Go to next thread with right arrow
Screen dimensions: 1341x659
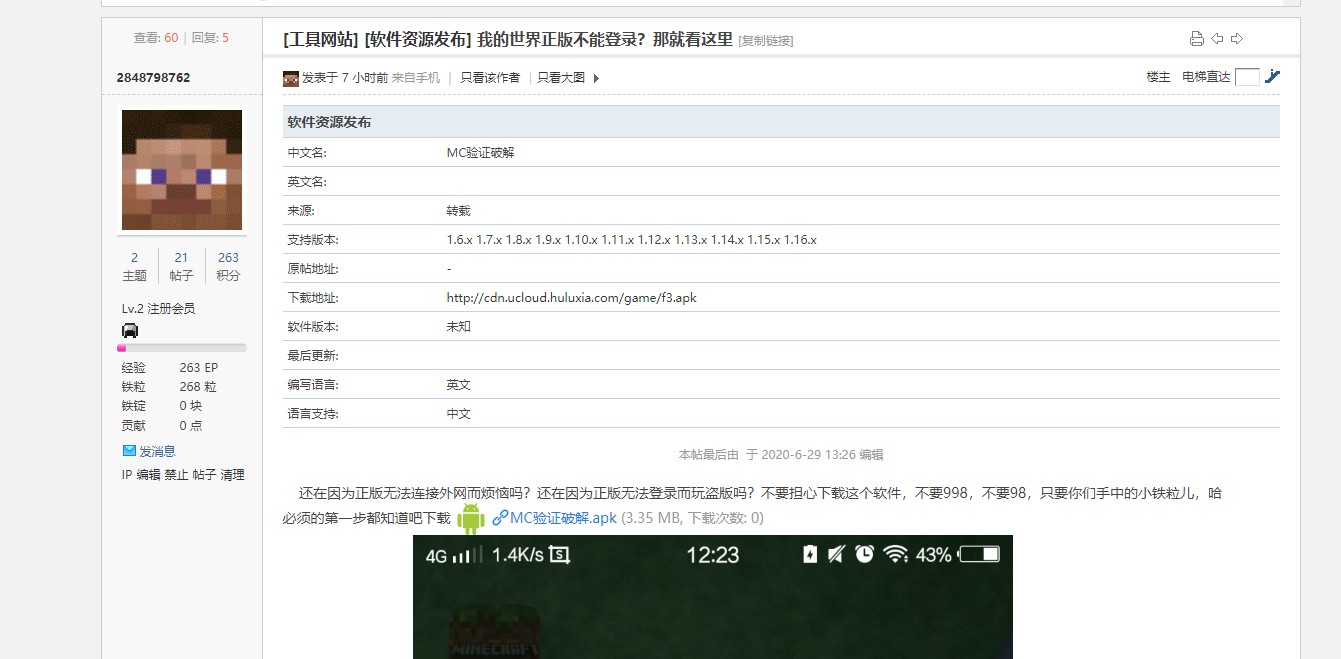coord(1237,39)
